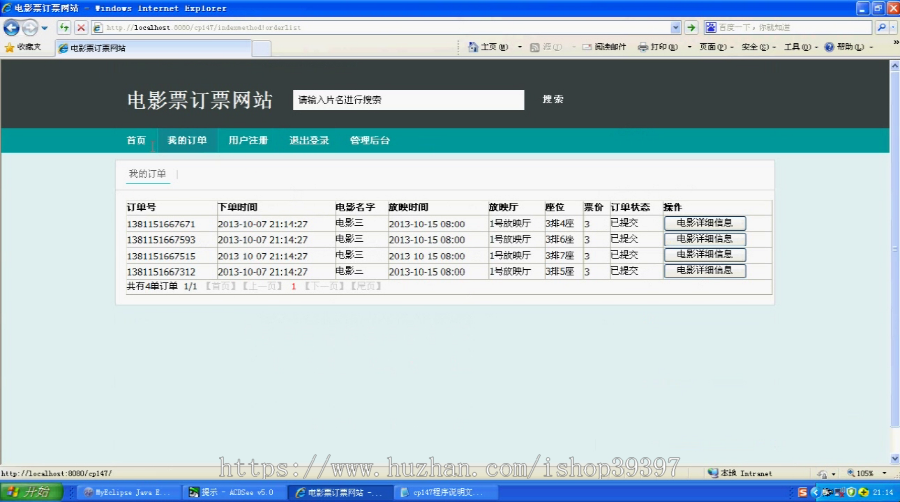Select the 电影票订票网站 browser tab

tap(153, 48)
